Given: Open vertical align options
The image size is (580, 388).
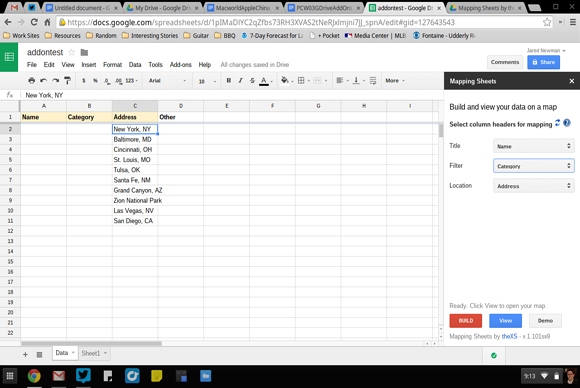Looking at the screenshot, I should coord(358,80).
